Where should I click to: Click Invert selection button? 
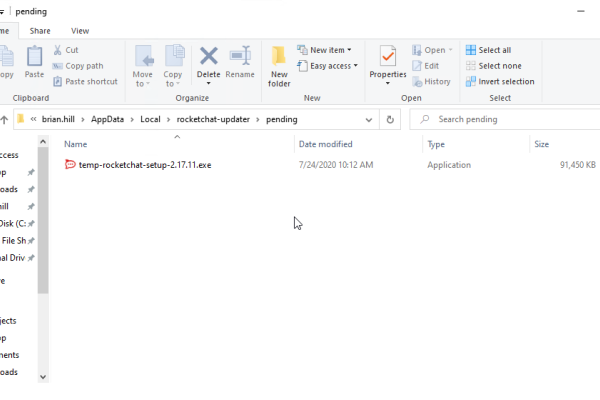505,82
